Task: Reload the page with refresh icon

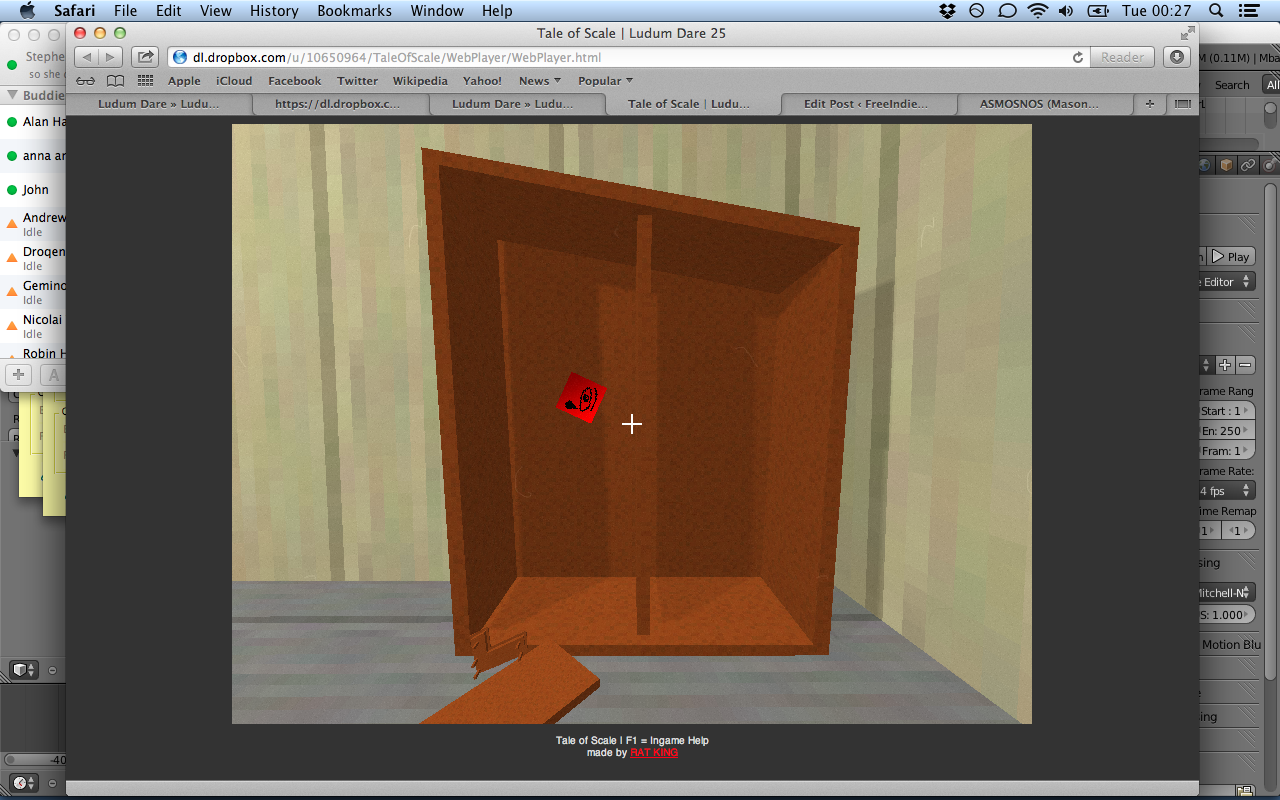Action: tap(1077, 58)
